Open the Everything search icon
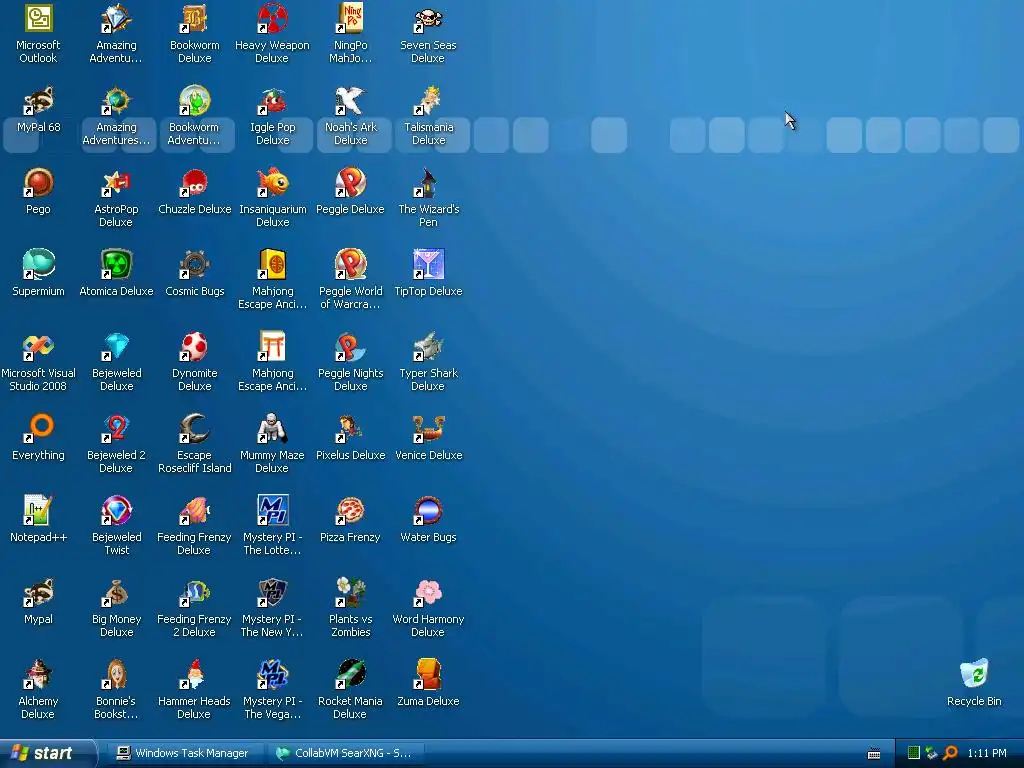This screenshot has width=1024, height=768. coord(38,429)
